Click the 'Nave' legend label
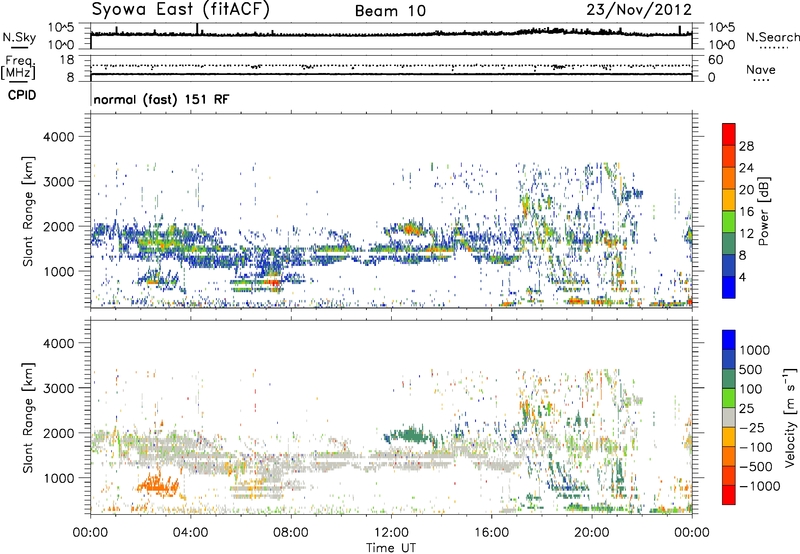The height and width of the screenshot is (554, 800). 760,70
